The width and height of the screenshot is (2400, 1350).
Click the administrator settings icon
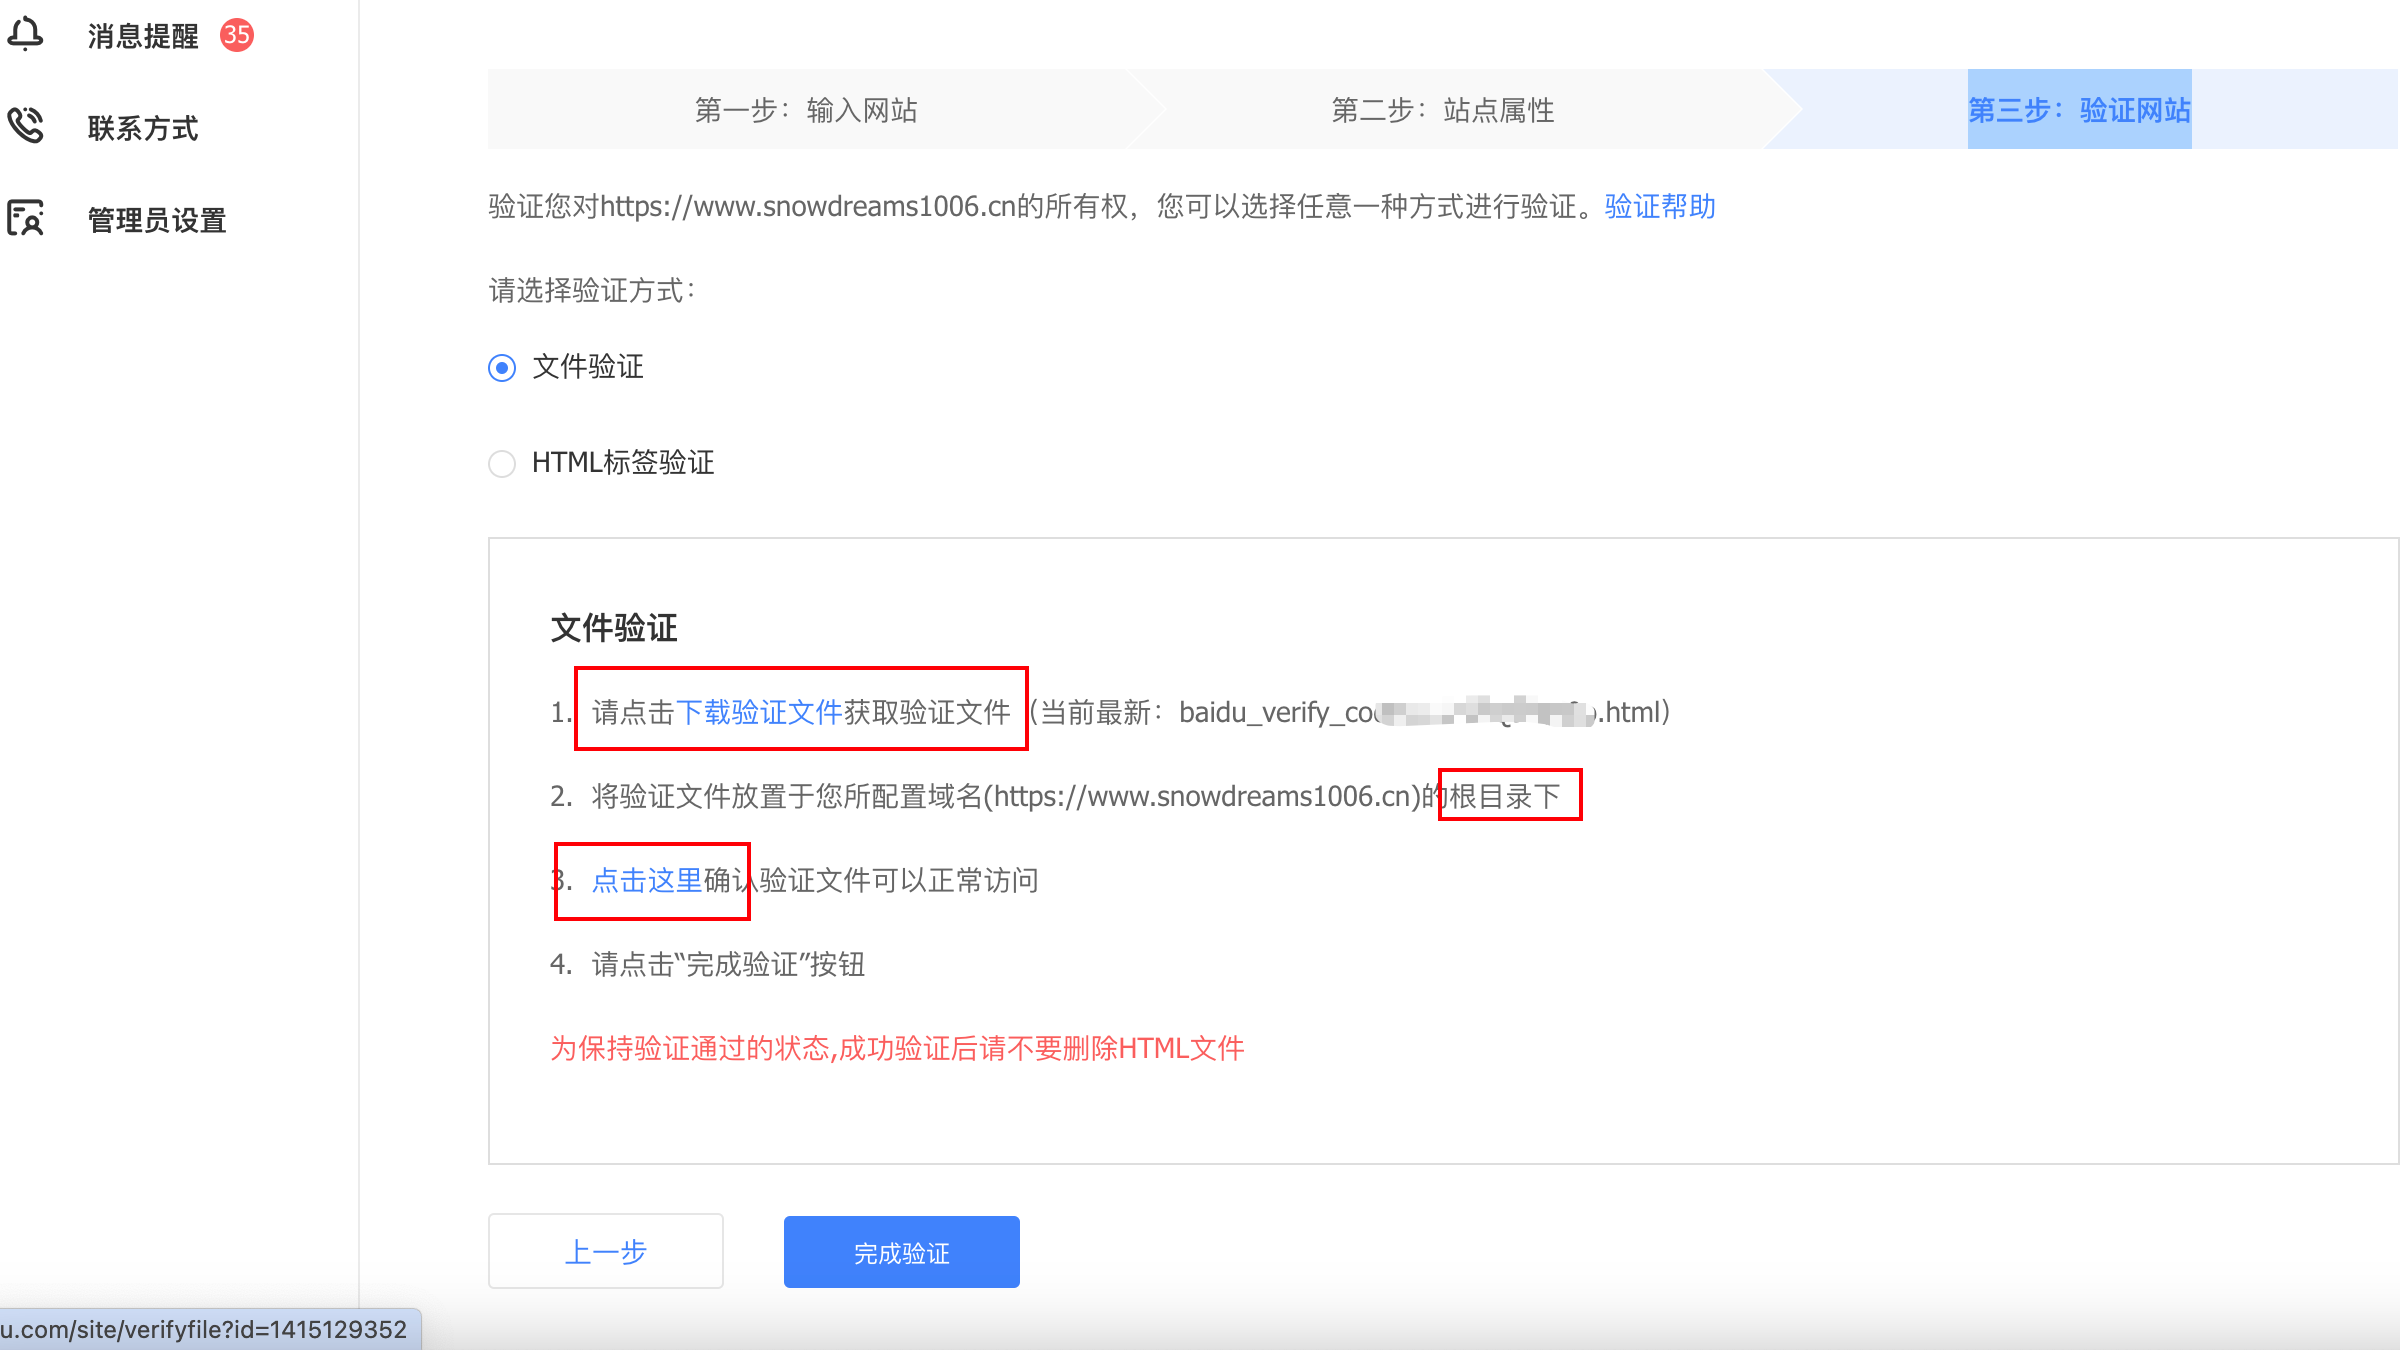point(25,218)
